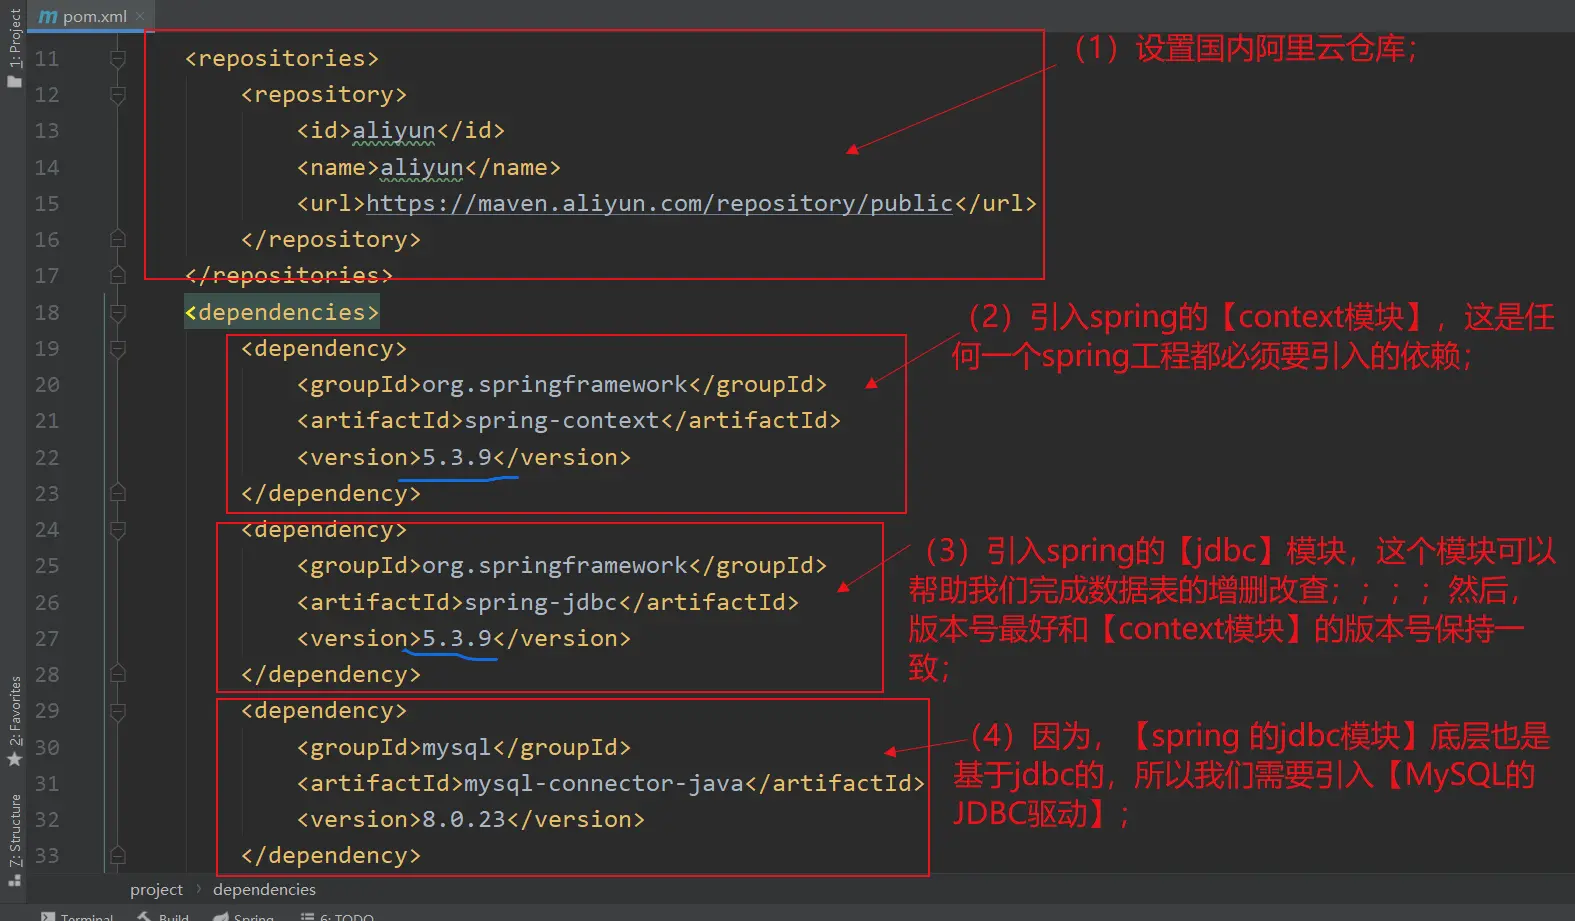
Task: Toggle fold marker at line 17 closing repositories
Action: tap(117, 276)
